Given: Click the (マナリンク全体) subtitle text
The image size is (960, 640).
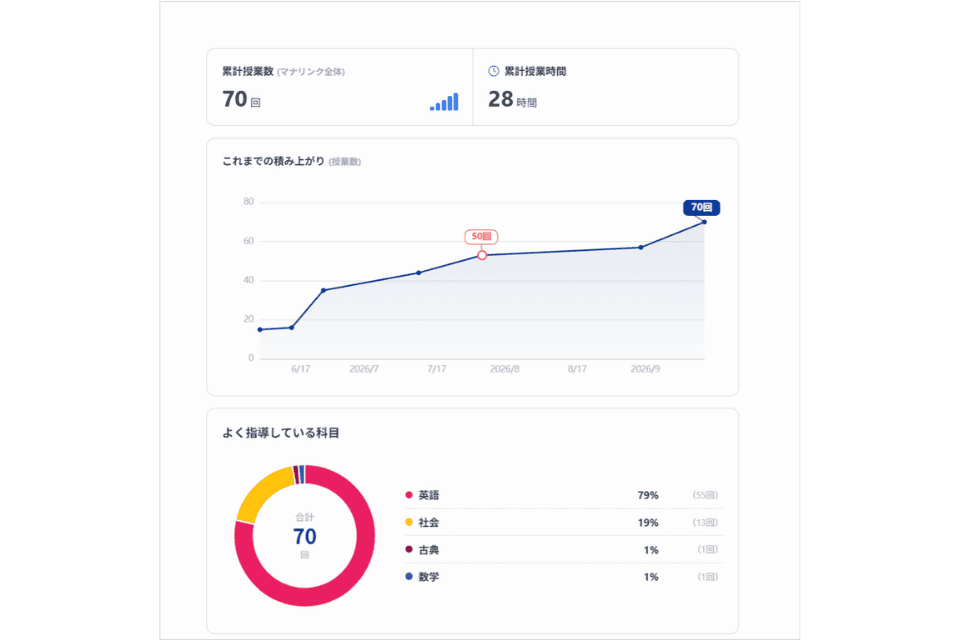Looking at the screenshot, I should 311,72.
